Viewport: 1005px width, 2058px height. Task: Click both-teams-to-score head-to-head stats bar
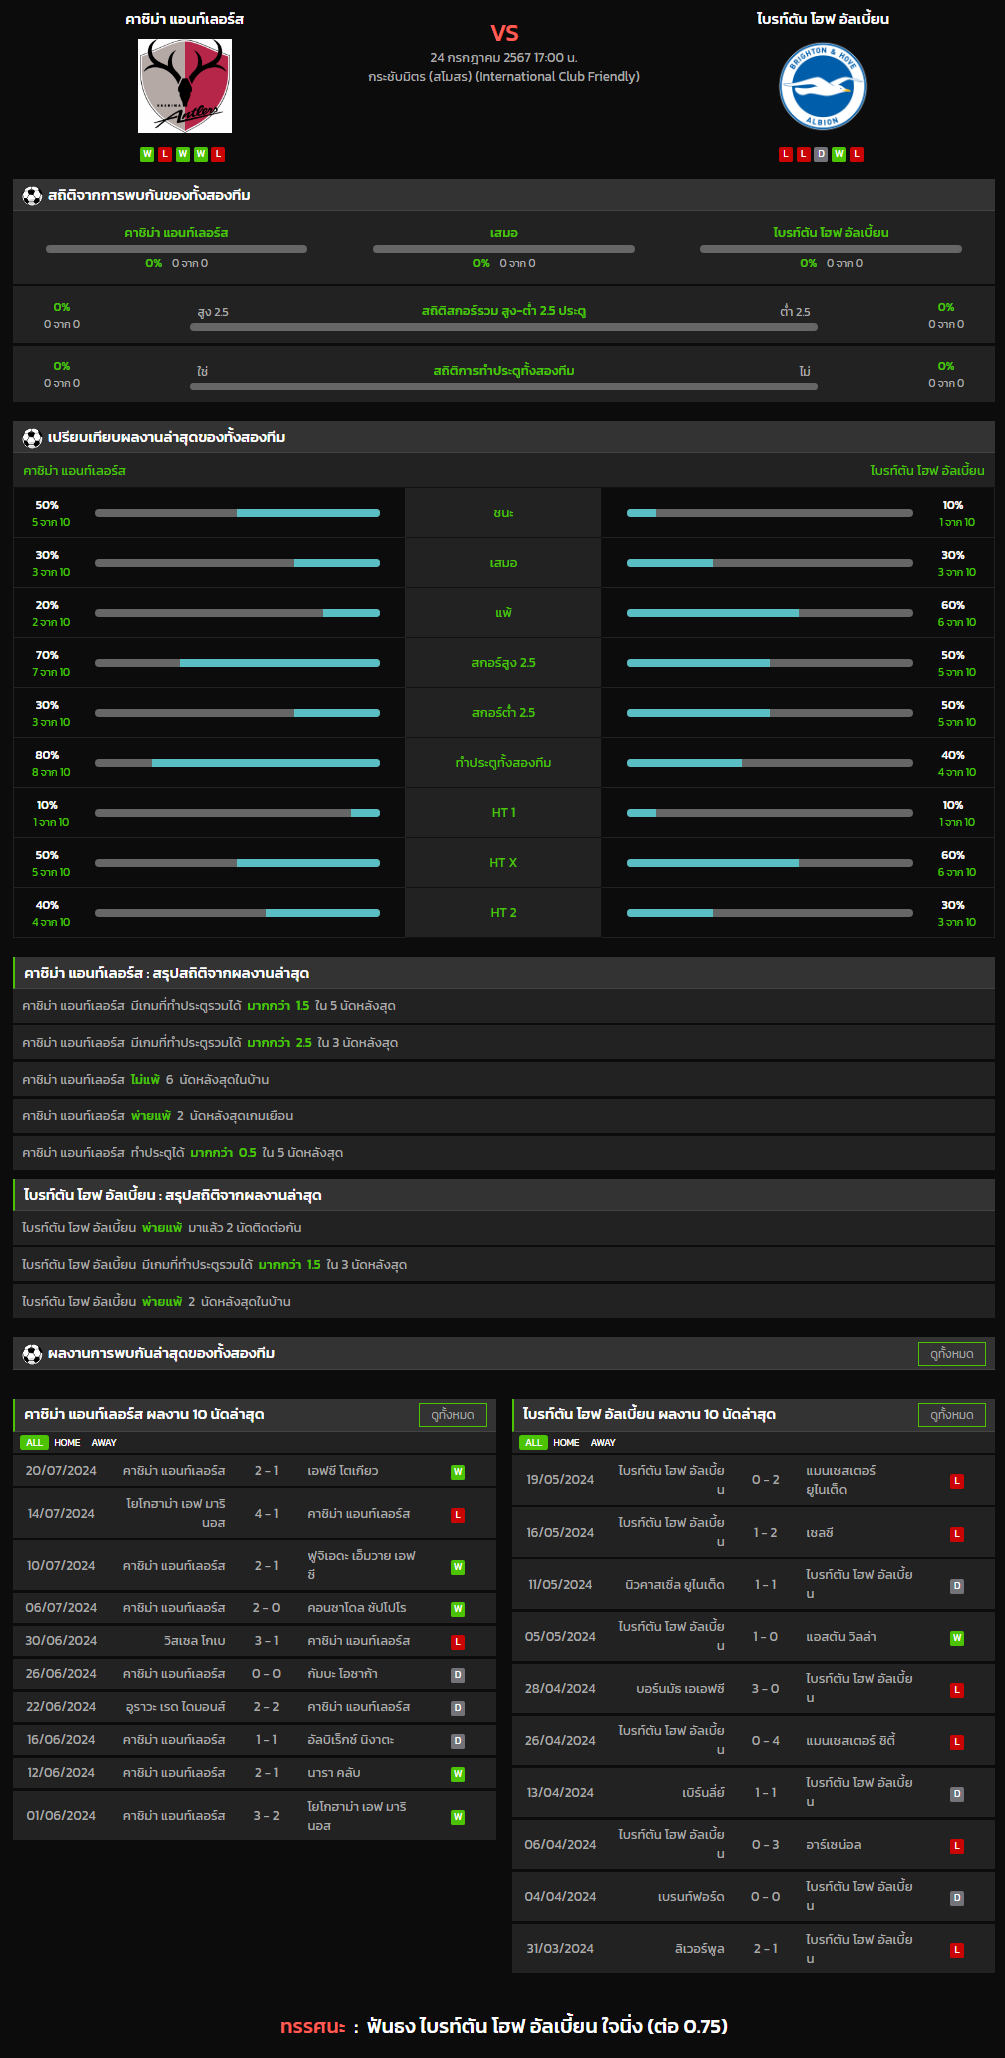504,386
